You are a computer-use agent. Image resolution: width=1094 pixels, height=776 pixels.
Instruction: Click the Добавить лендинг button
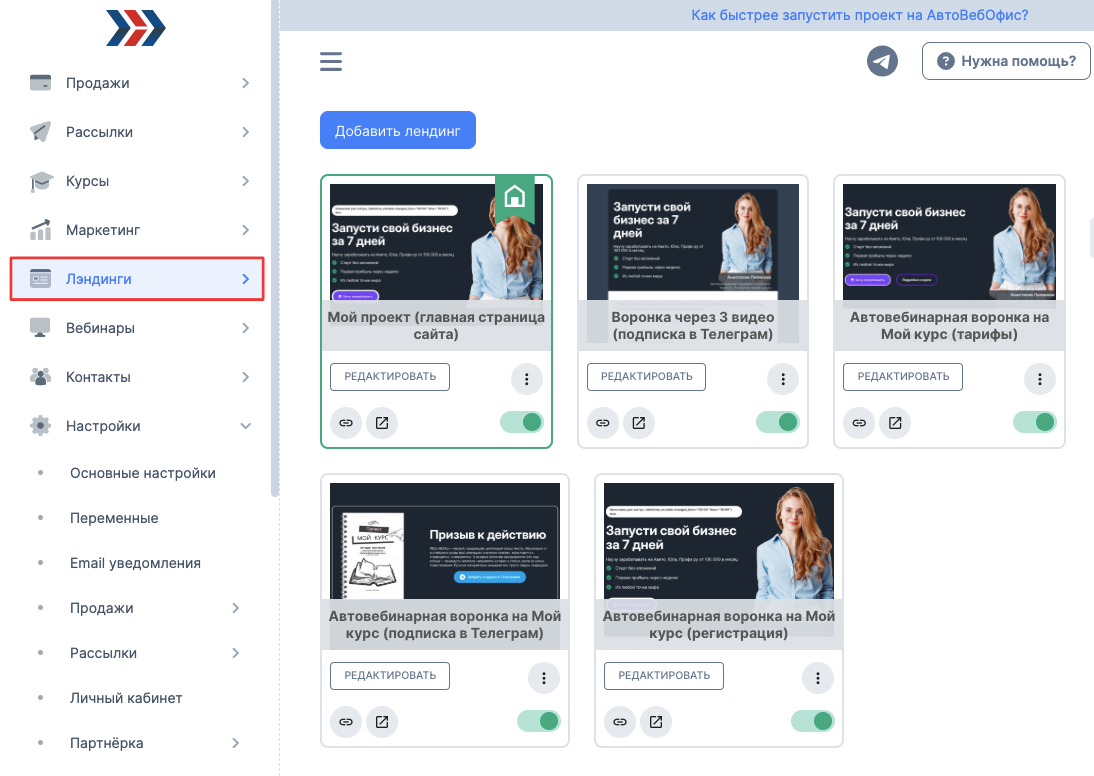[x=397, y=131]
